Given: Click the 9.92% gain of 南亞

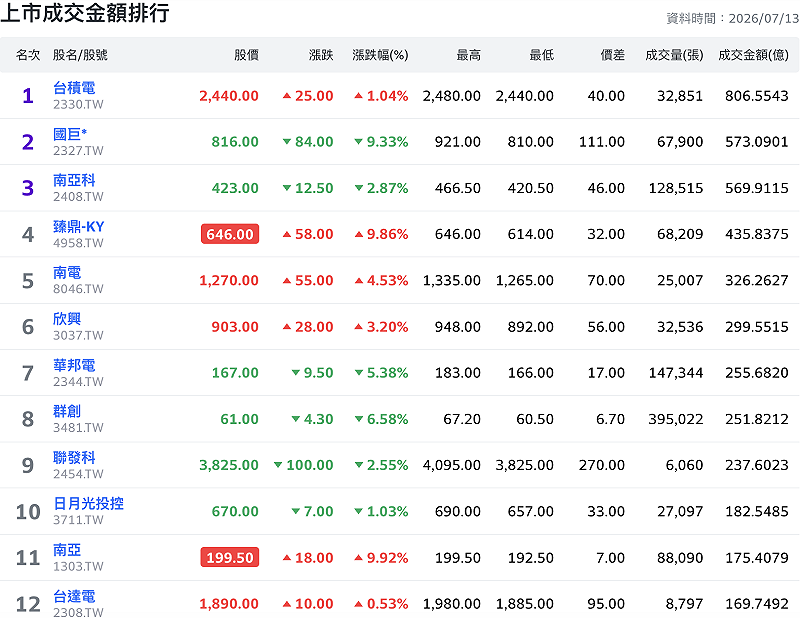Looking at the screenshot, I should point(381,558).
